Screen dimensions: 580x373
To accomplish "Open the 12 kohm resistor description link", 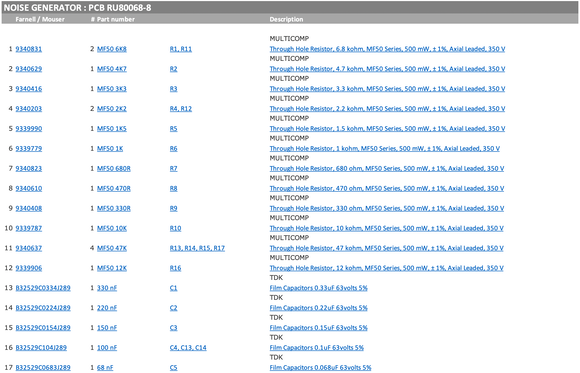I will (387, 269).
